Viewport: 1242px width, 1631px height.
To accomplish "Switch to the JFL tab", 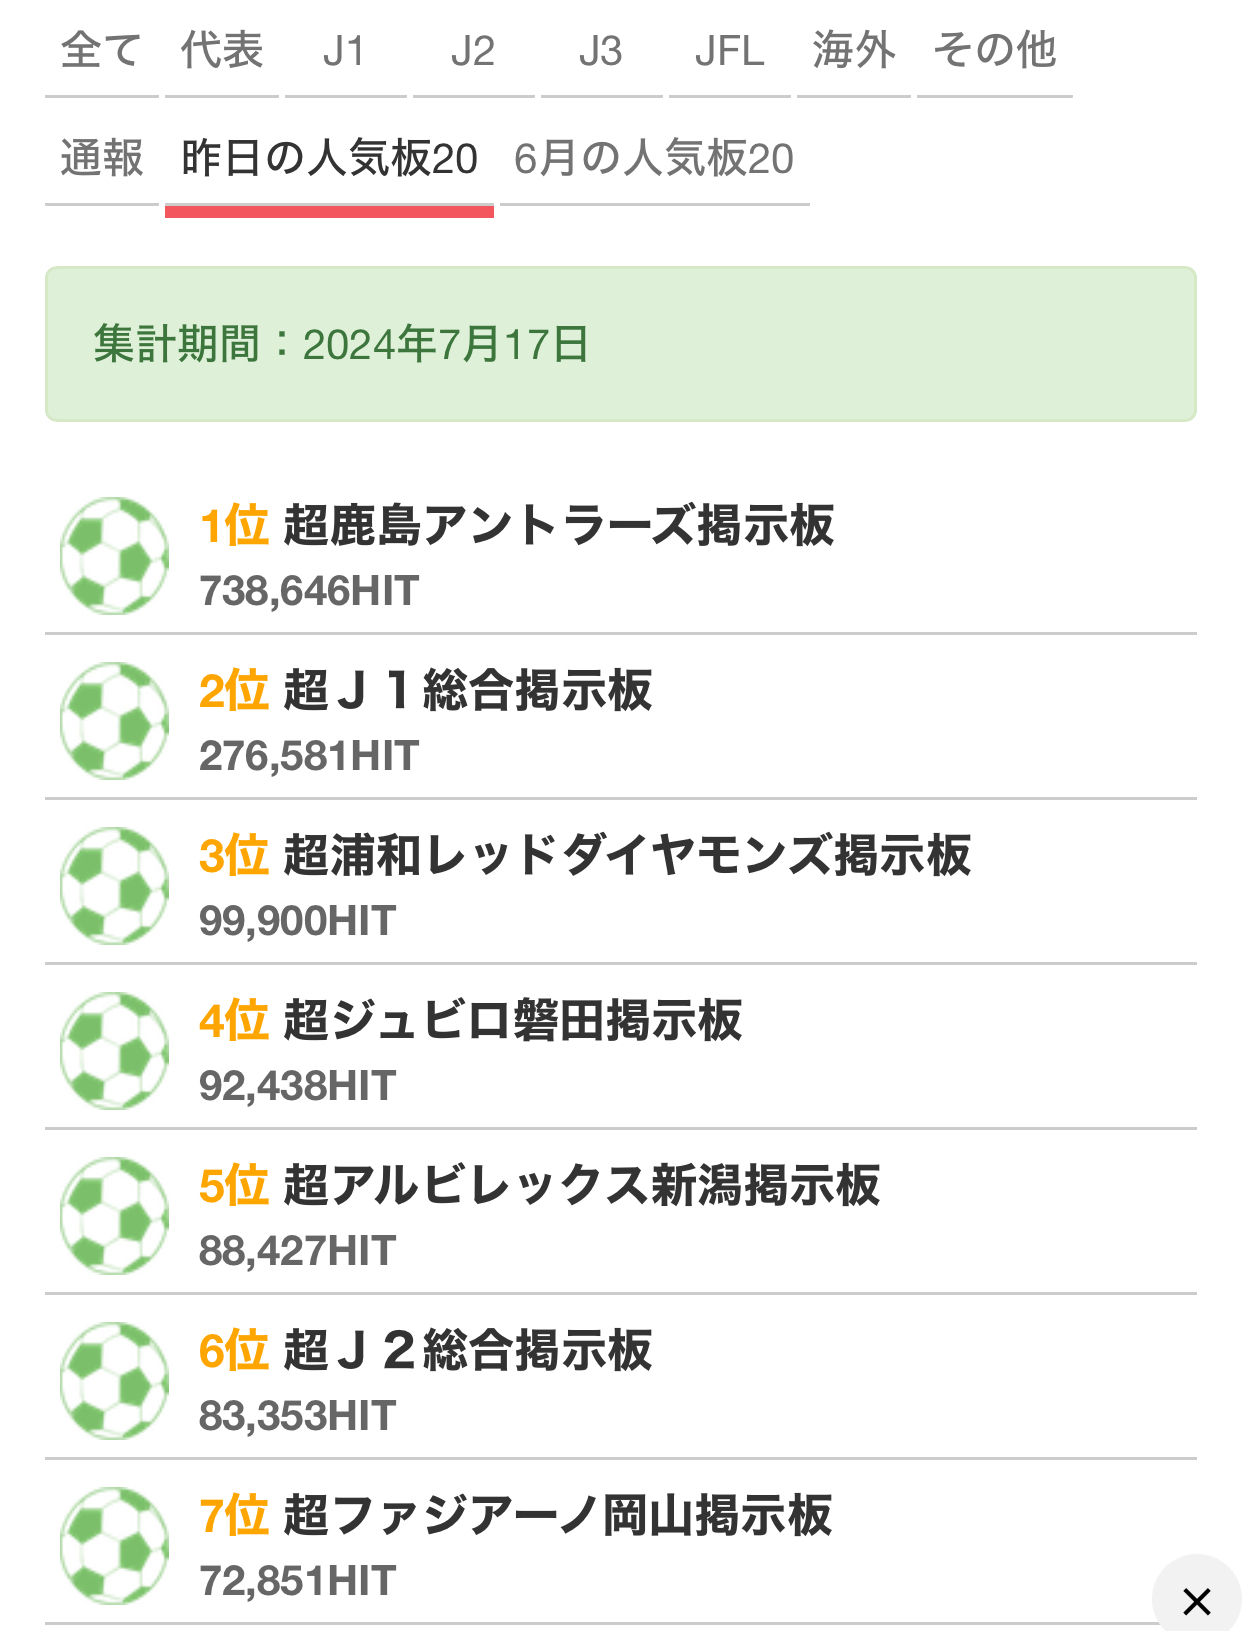I will pyautogui.click(x=729, y=51).
